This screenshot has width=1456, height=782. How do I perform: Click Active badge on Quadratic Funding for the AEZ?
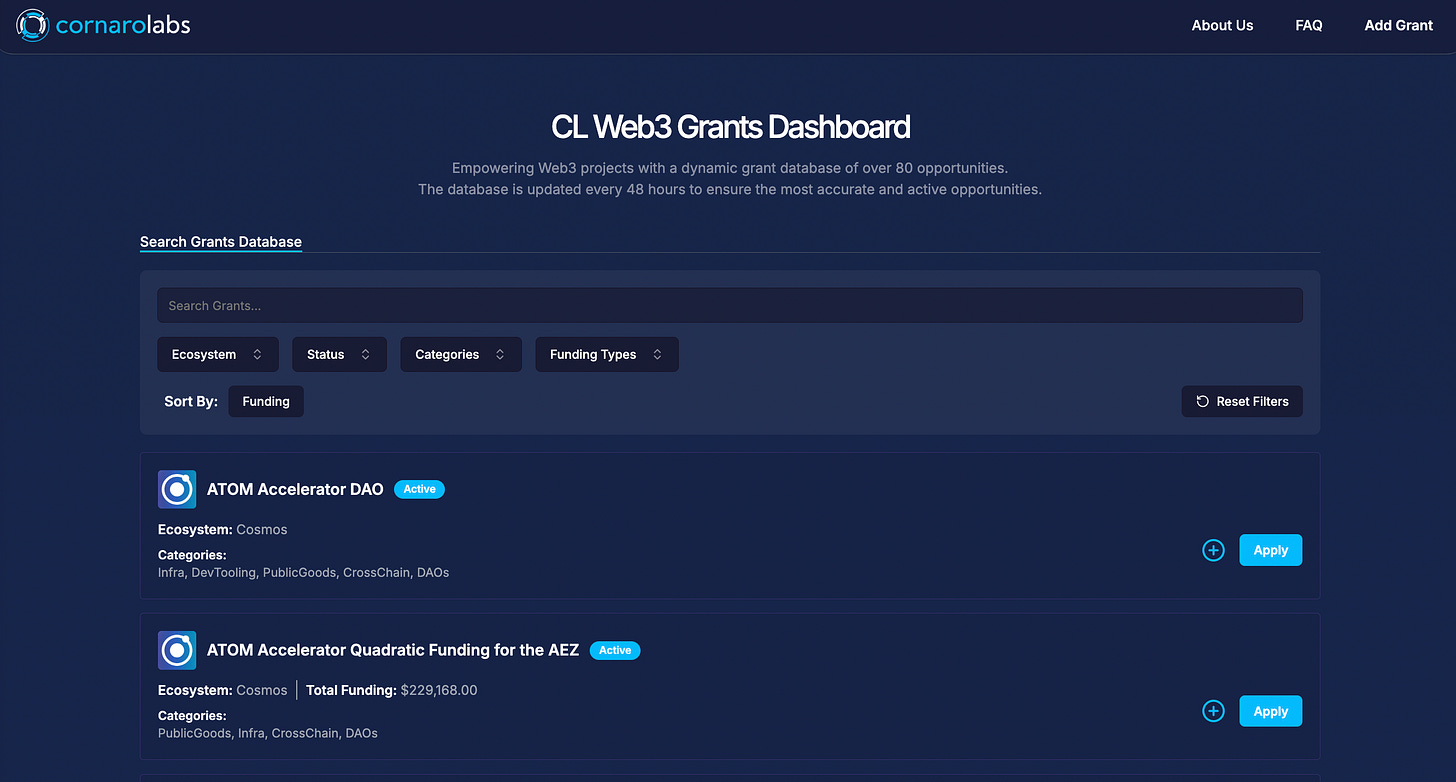pos(615,650)
